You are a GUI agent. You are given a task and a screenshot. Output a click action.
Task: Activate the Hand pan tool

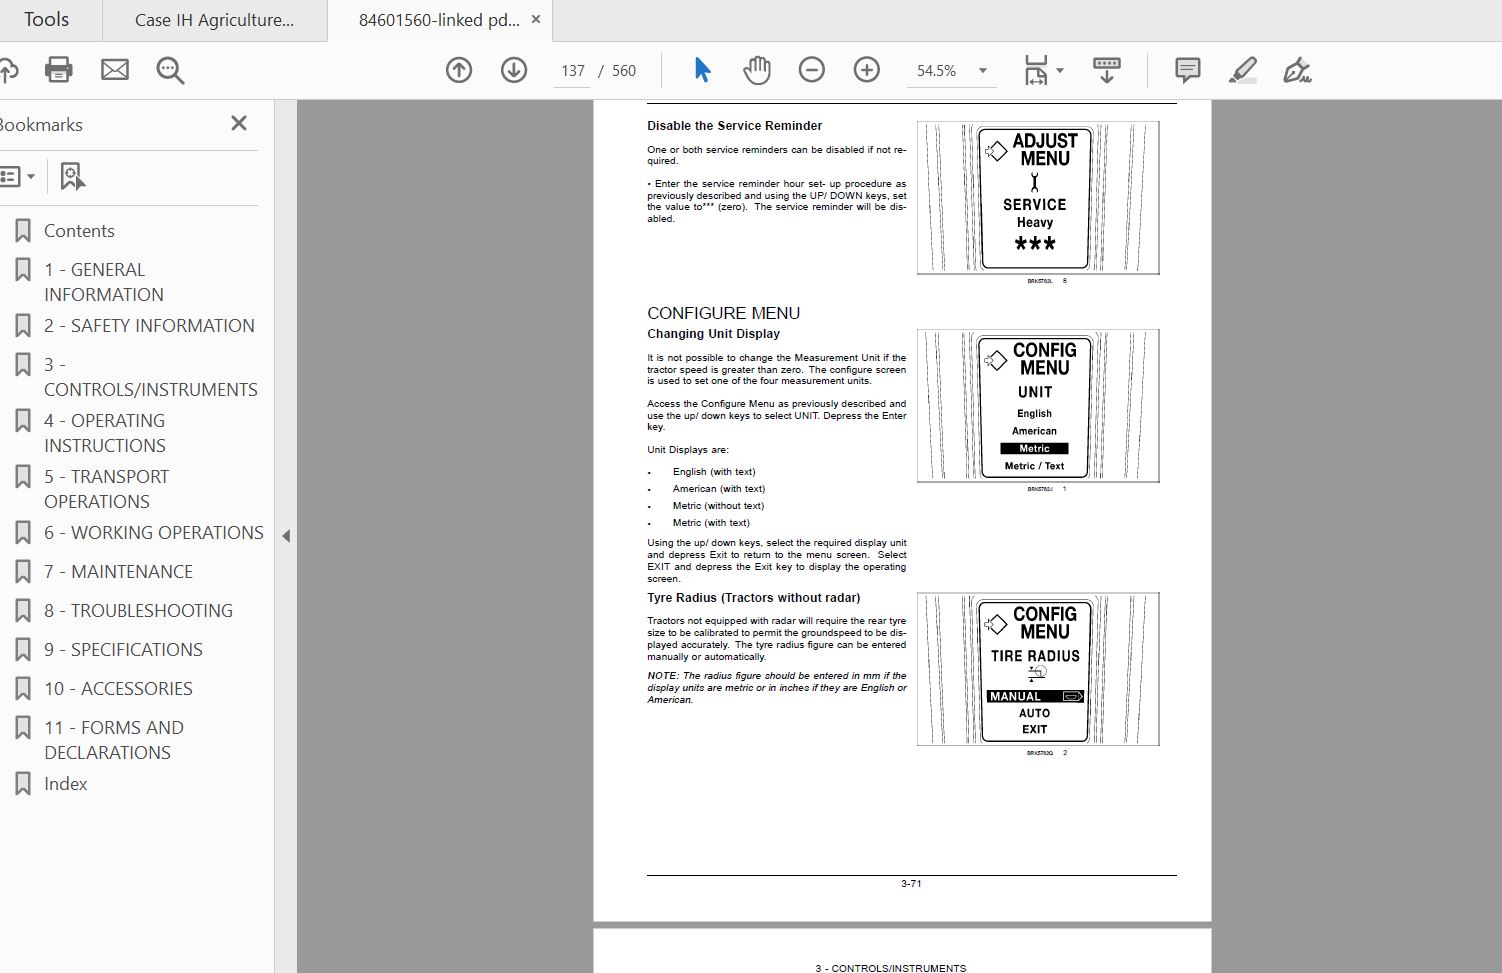click(757, 70)
